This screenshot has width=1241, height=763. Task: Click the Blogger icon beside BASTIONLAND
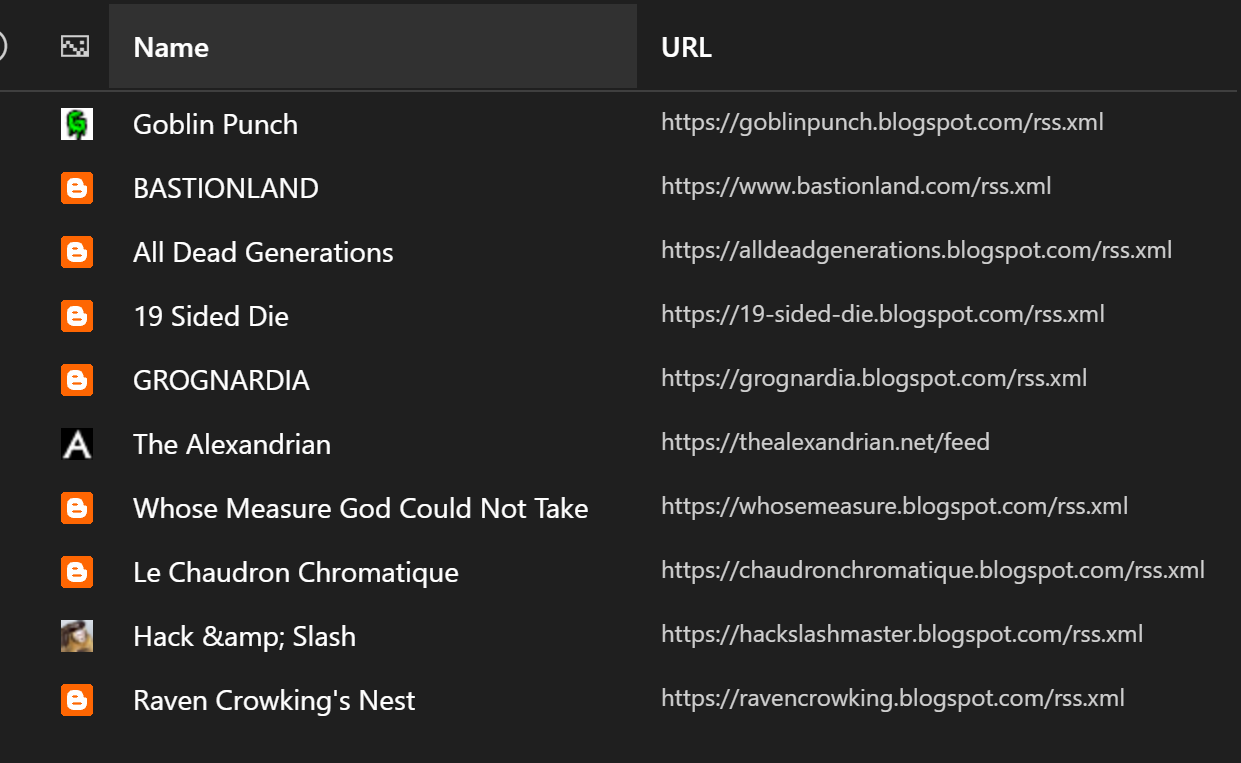click(77, 188)
